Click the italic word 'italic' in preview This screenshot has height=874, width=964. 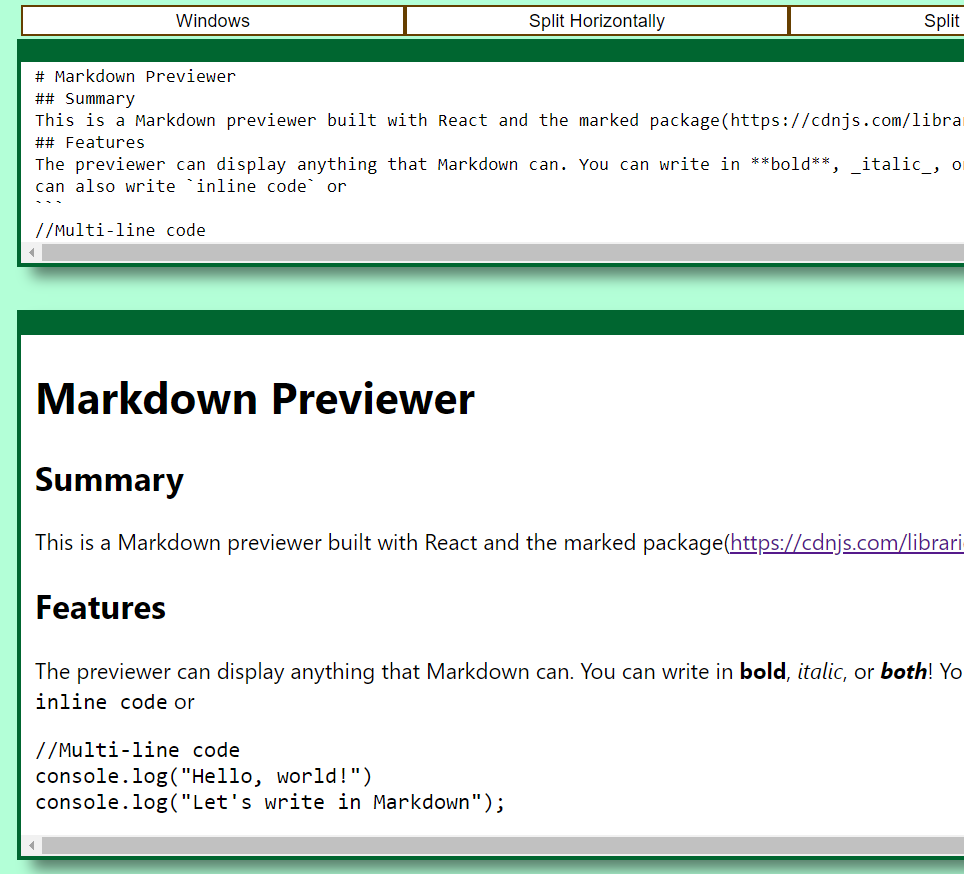click(821, 672)
